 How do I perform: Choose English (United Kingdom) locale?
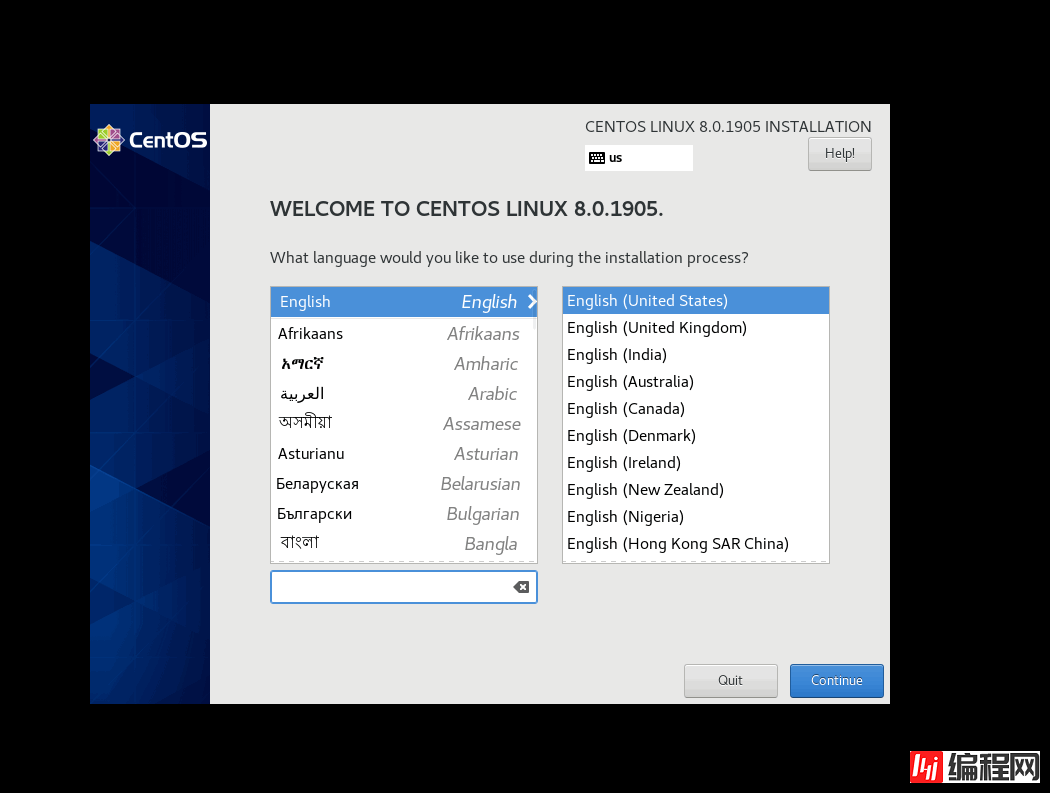pyautogui.click(x=656, y=328)
